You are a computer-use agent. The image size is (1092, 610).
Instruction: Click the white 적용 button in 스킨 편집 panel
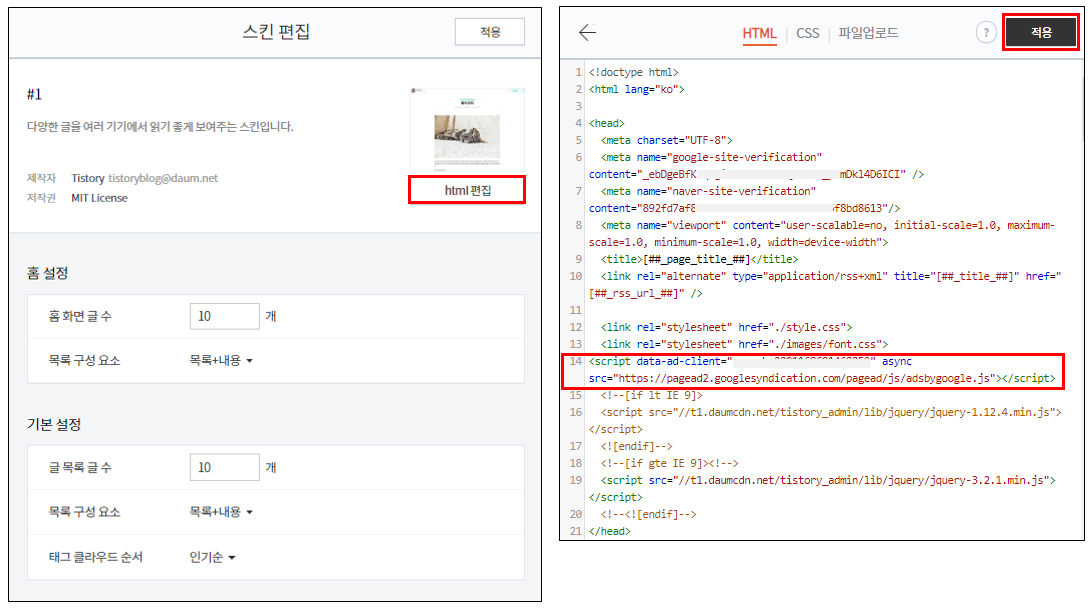(x=490, y=32)
